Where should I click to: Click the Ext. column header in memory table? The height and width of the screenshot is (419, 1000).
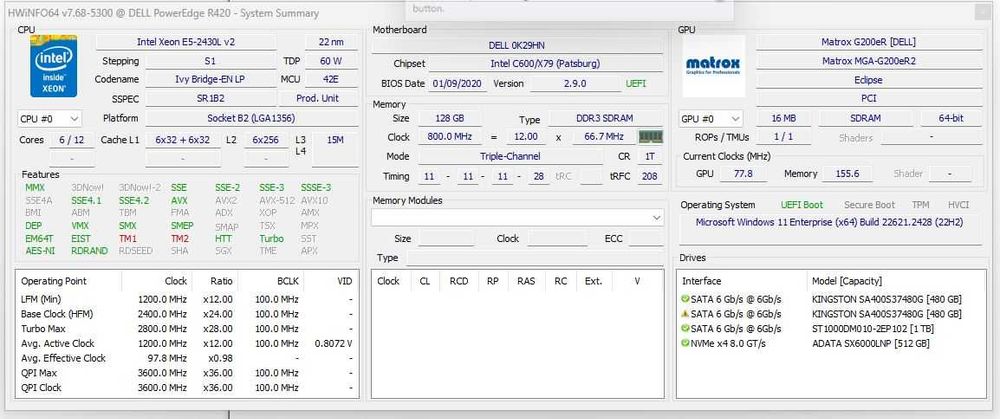click(x=594, y=281)
